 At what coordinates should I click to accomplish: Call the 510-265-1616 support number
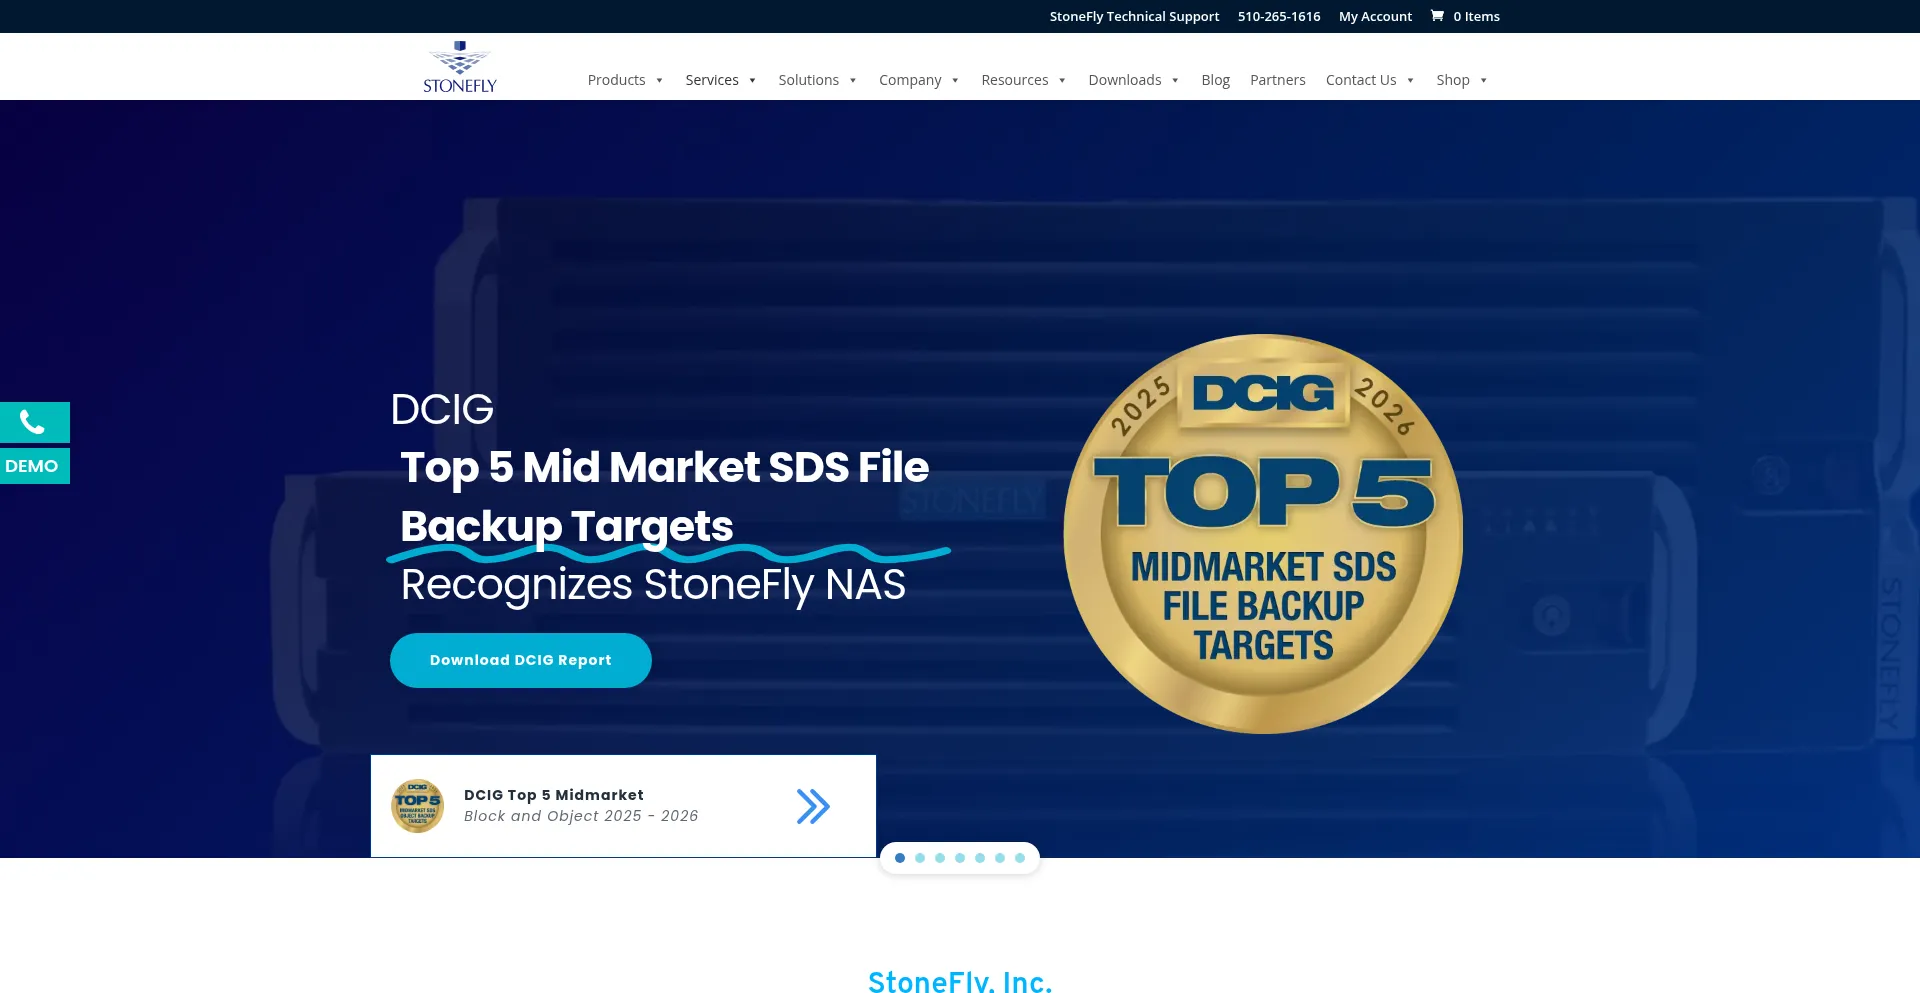pyautogui.click(x=1279, y=16)
